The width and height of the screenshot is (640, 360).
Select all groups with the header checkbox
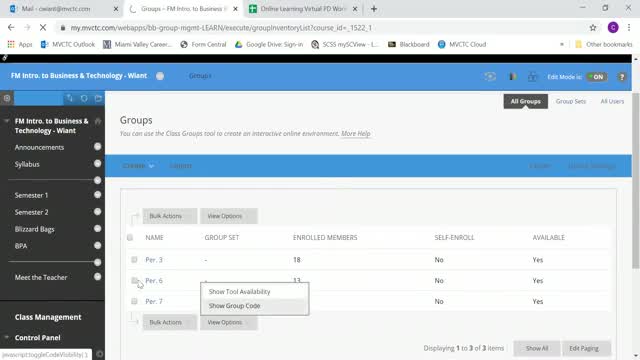pos(130,237)
